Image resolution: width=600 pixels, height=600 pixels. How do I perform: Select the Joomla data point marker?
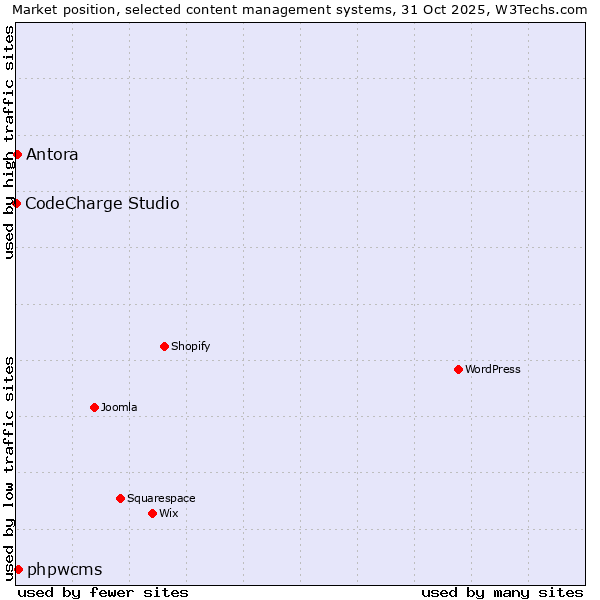click(x=94, y=407)
